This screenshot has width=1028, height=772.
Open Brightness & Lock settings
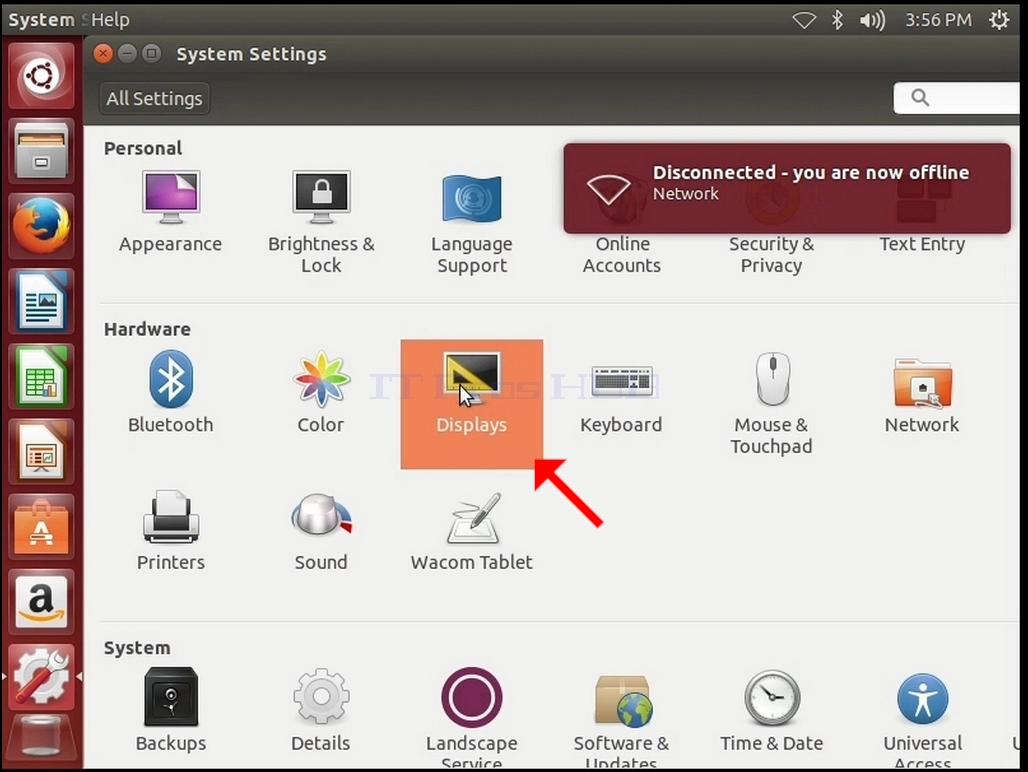coord(321,222)
